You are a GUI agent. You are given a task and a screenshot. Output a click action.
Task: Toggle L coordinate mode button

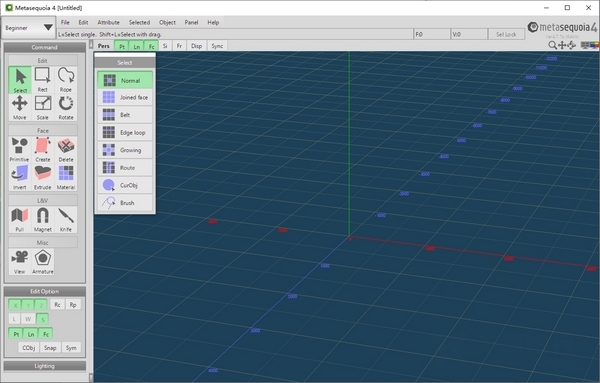pos(15,319)
